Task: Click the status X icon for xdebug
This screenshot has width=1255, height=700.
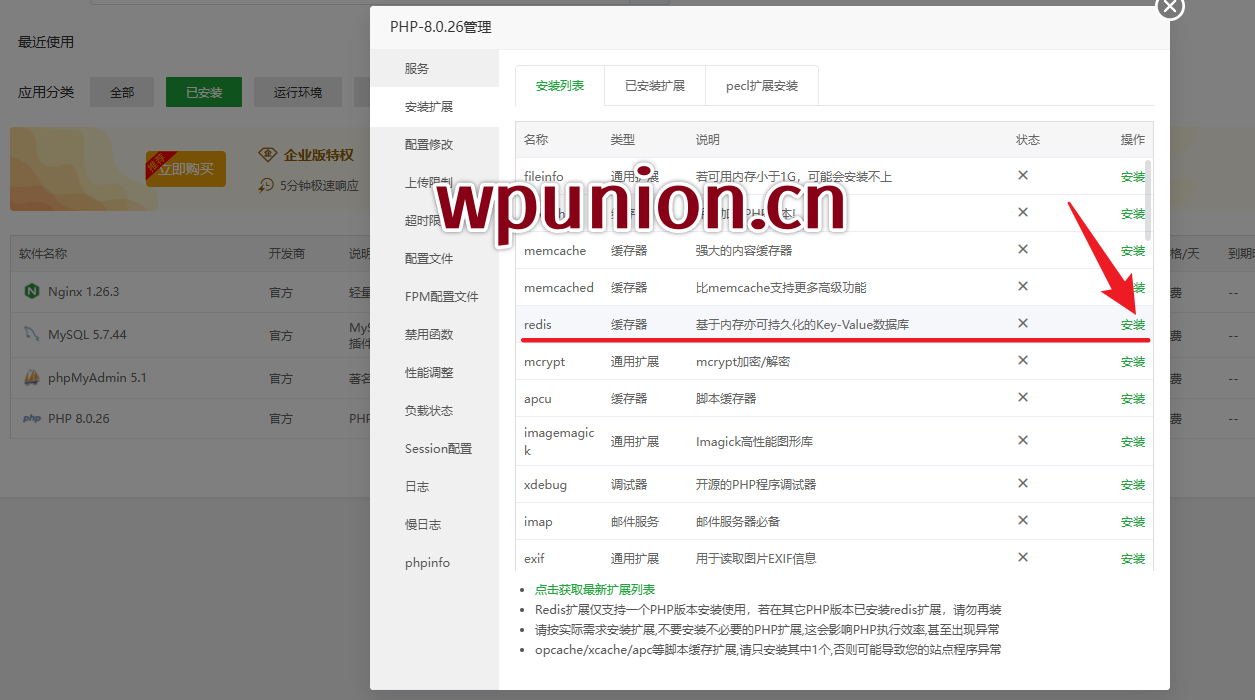Action: (x=1023, y=483)
